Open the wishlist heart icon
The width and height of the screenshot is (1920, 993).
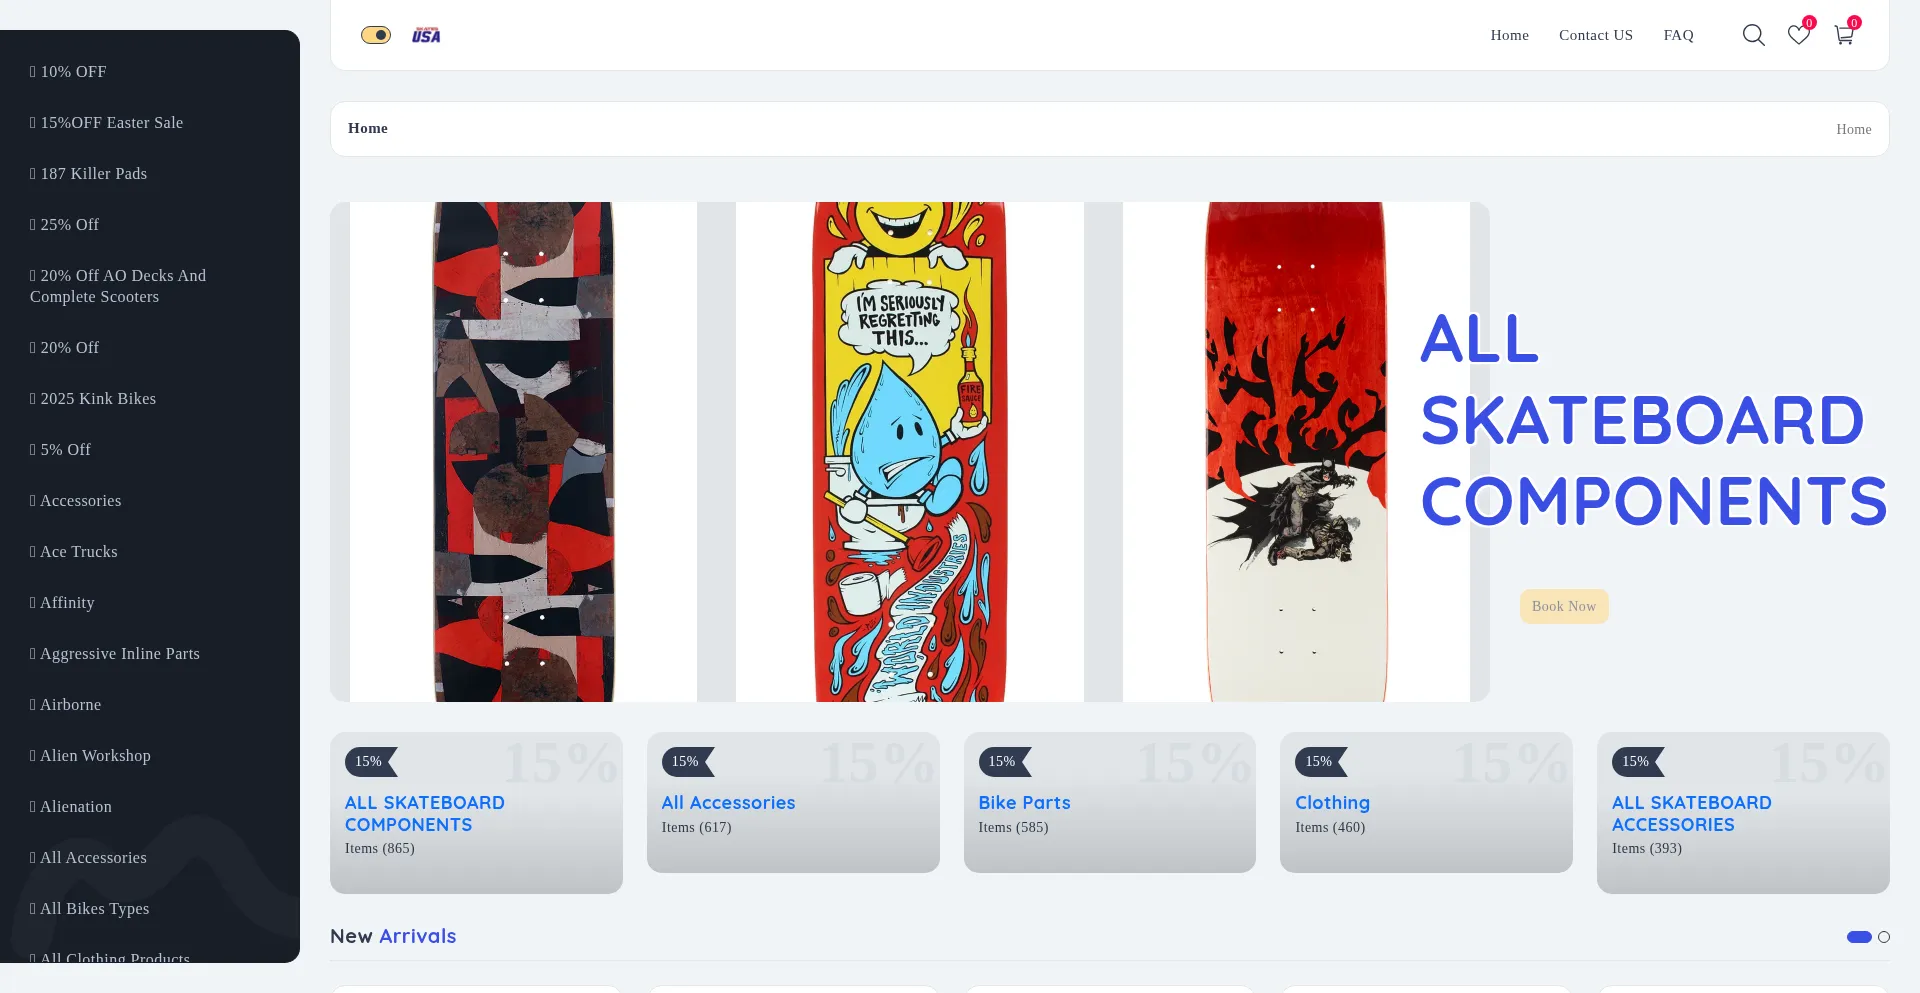pos(1799,35)
